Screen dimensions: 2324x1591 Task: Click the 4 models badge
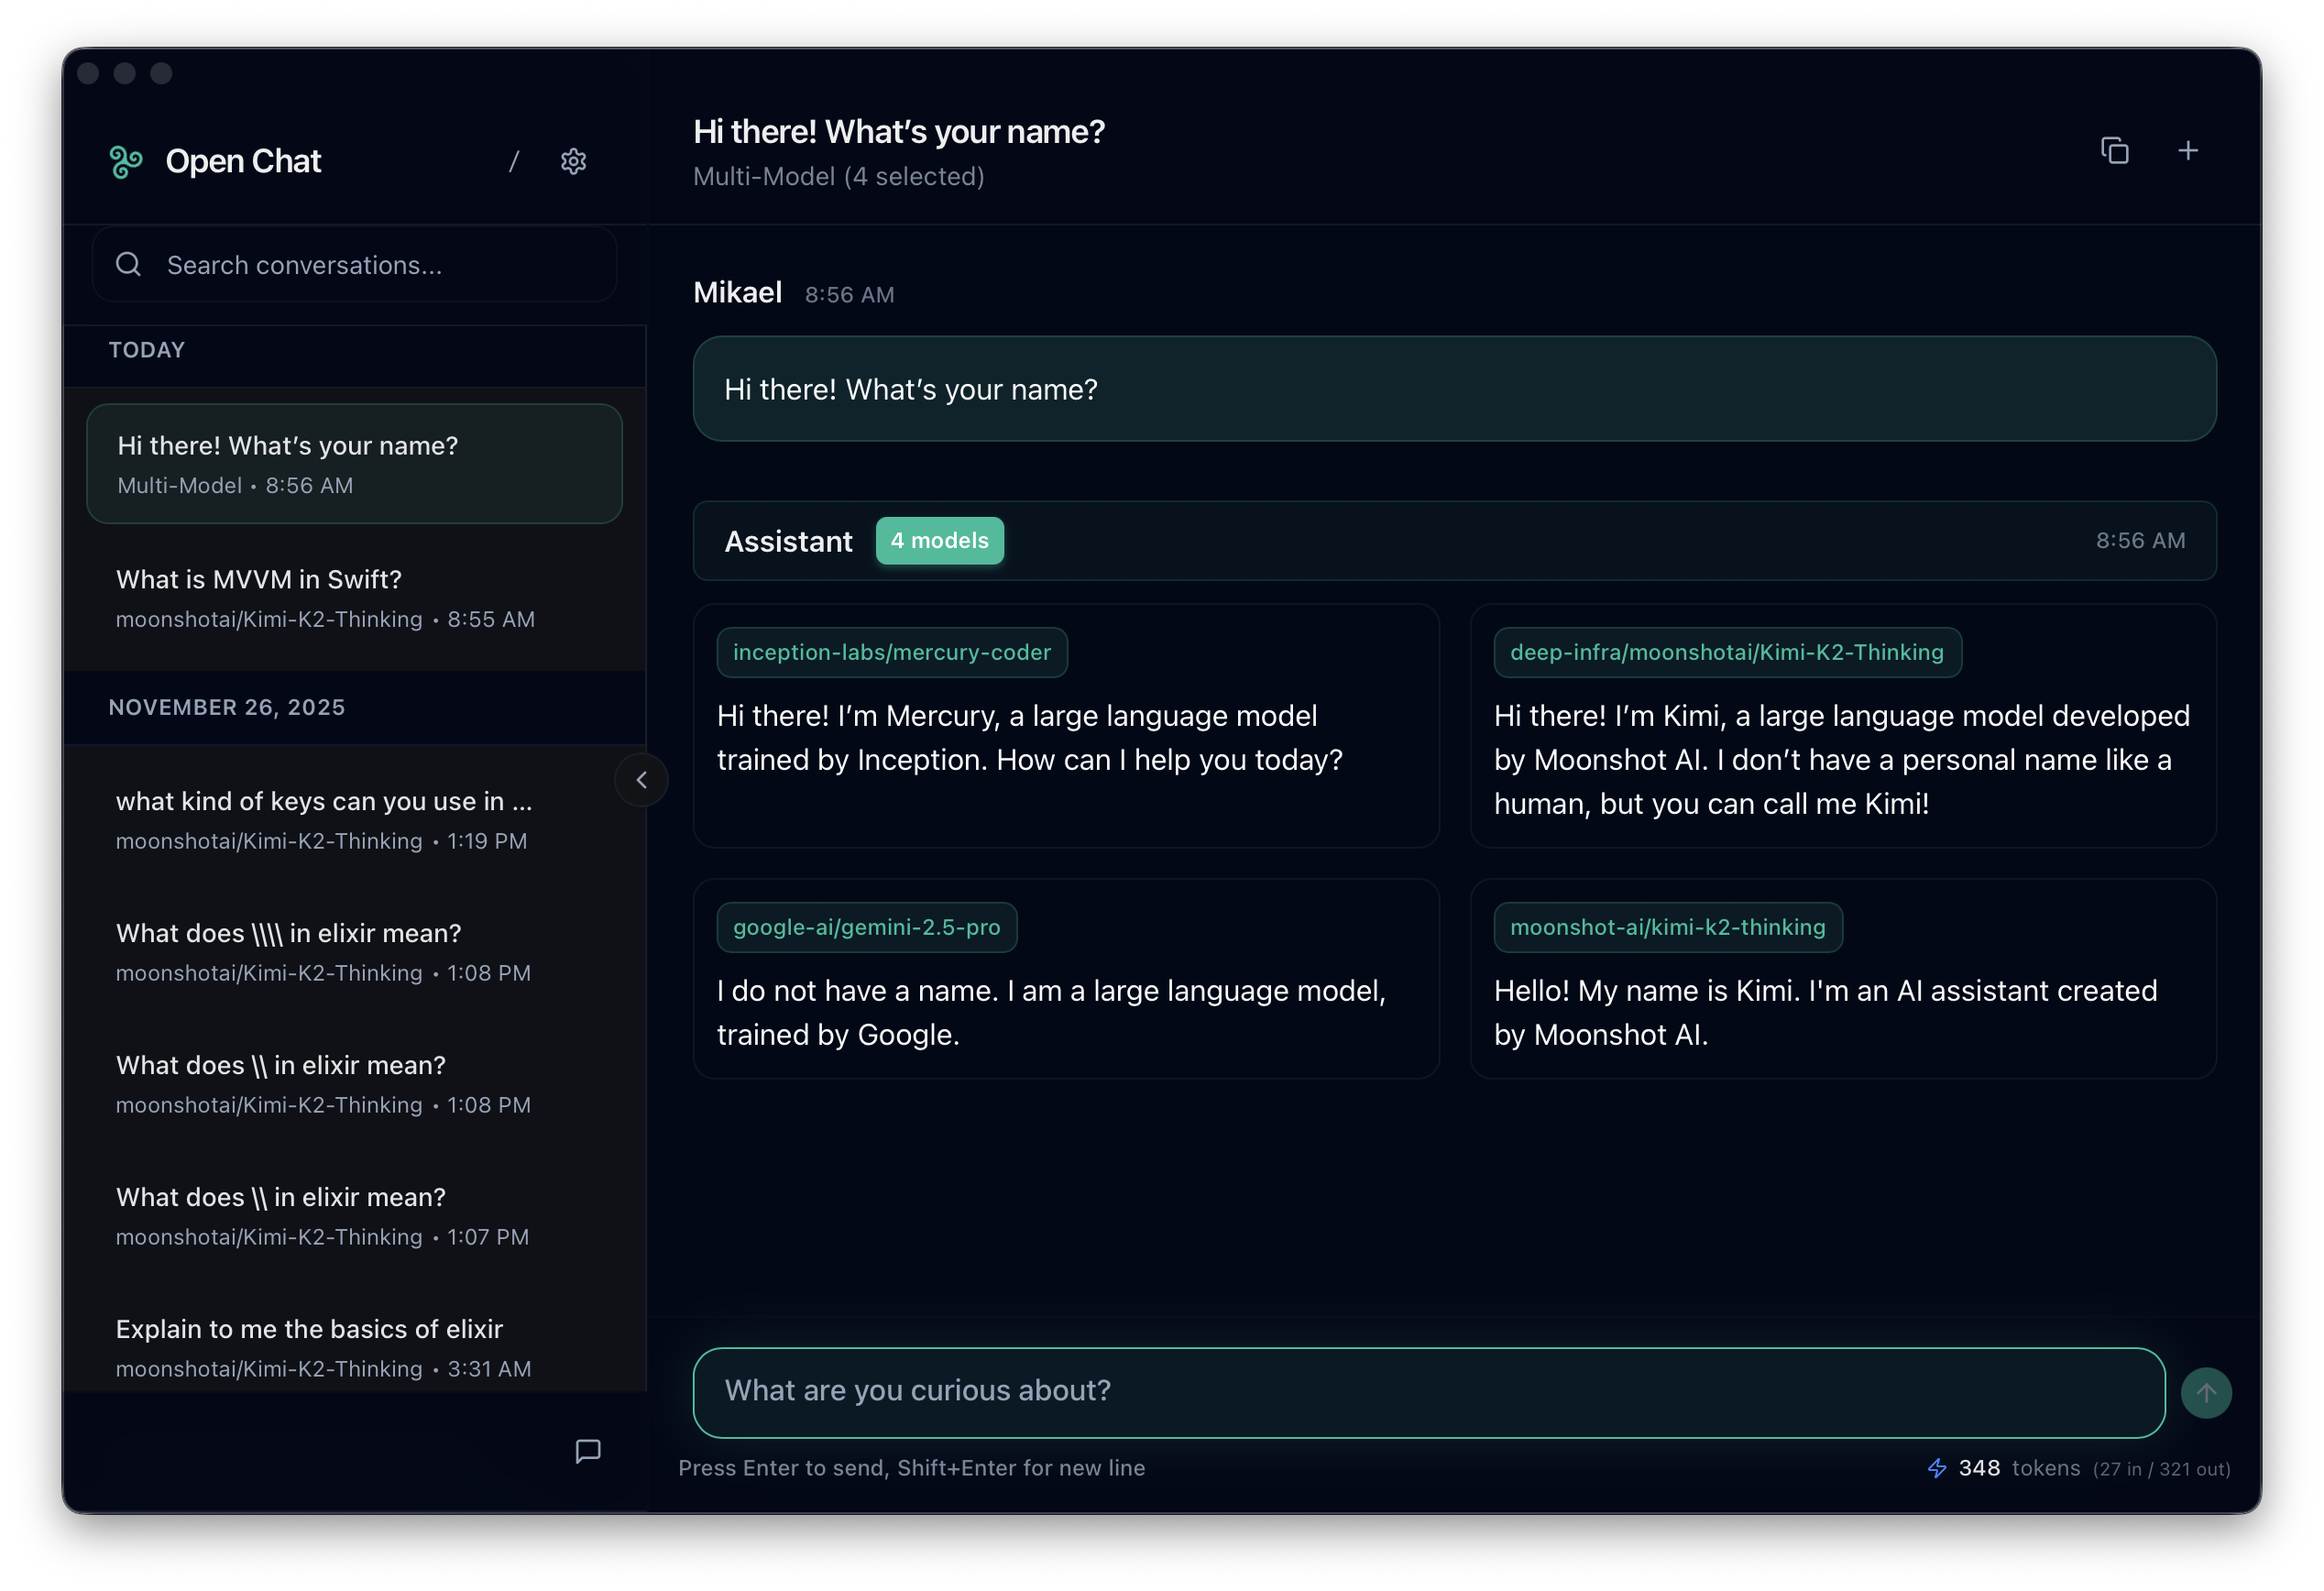click(x=939, y=540)
